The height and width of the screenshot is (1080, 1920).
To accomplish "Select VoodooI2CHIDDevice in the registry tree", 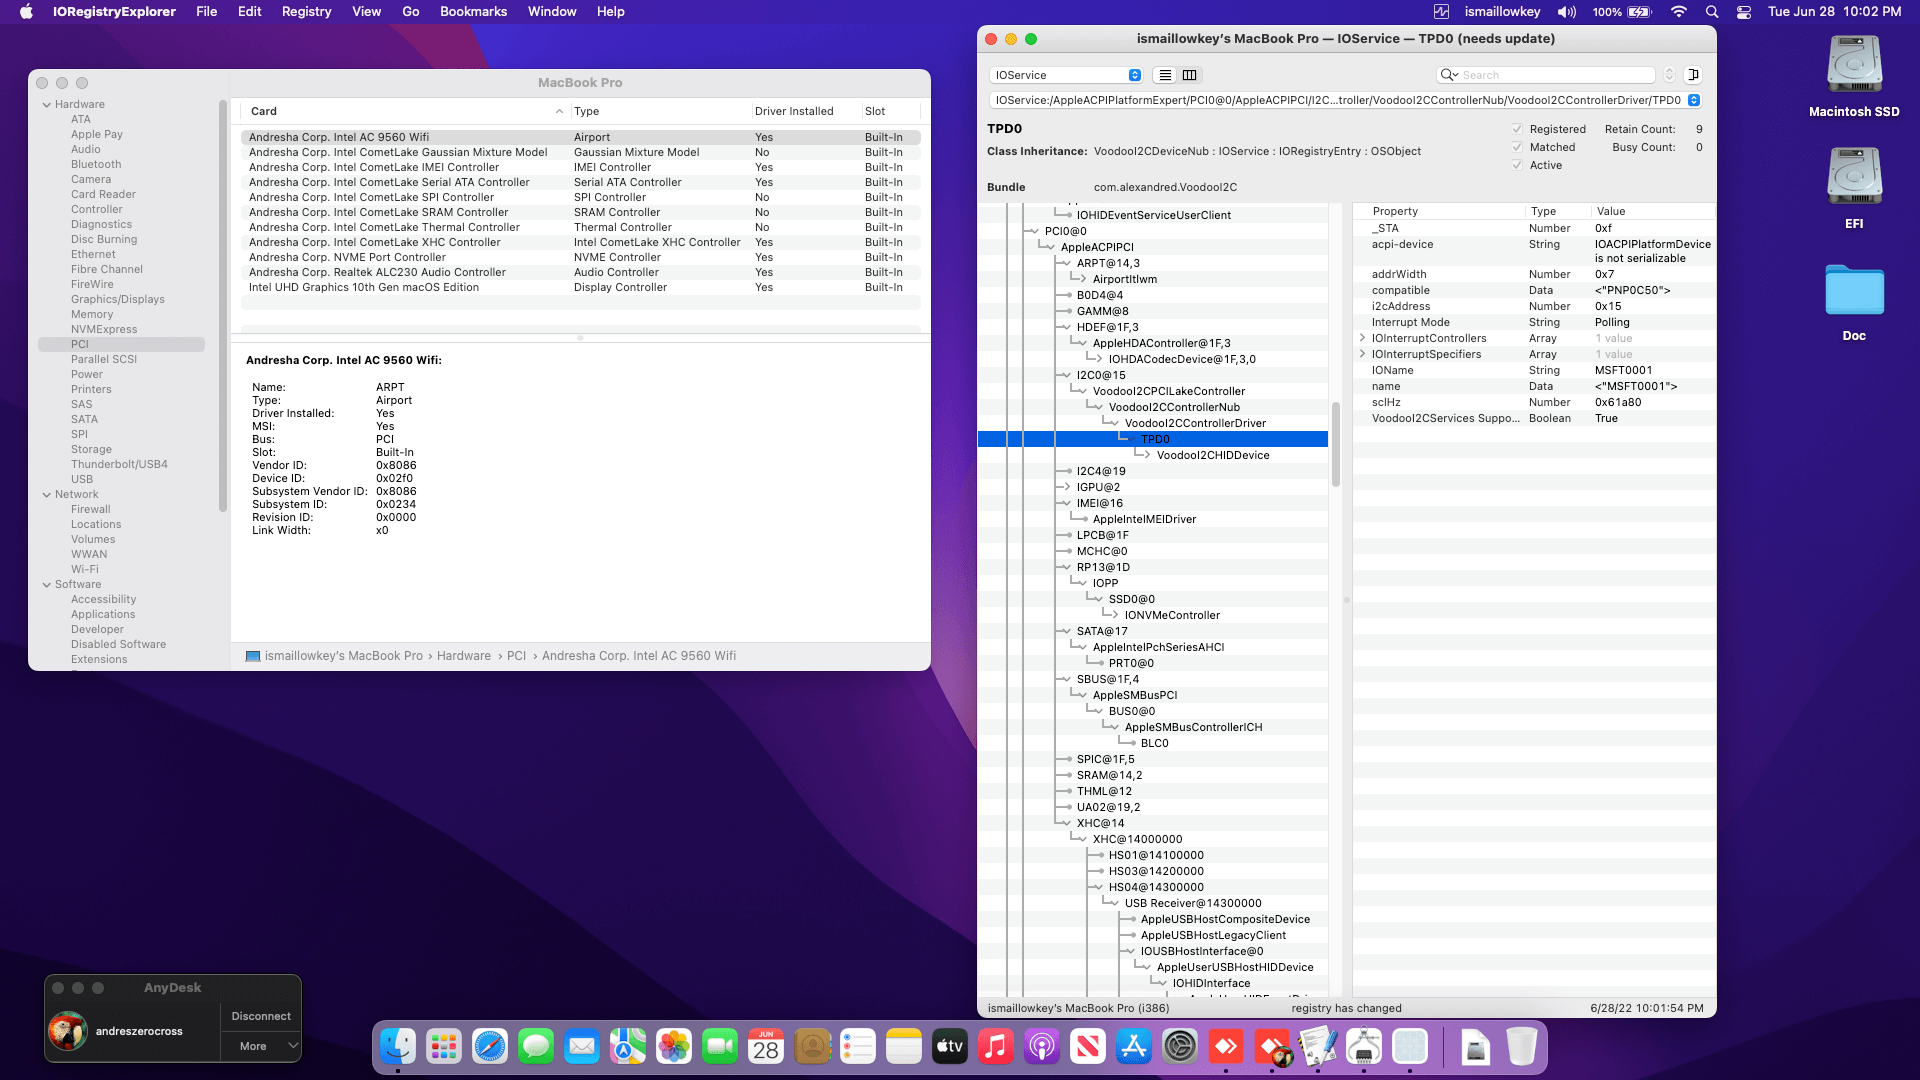I will pos(1213,455).
